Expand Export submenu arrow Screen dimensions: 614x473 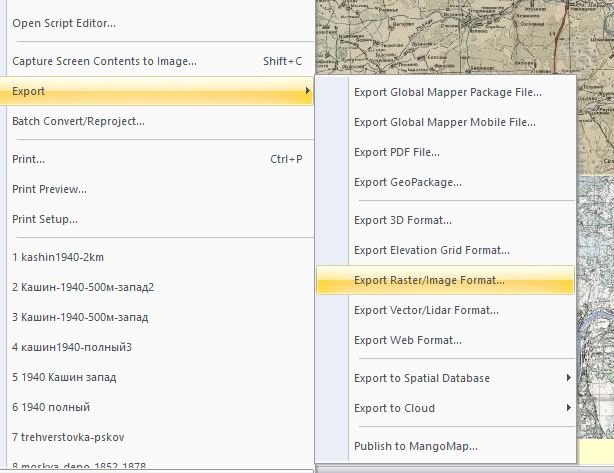[308, 91]
